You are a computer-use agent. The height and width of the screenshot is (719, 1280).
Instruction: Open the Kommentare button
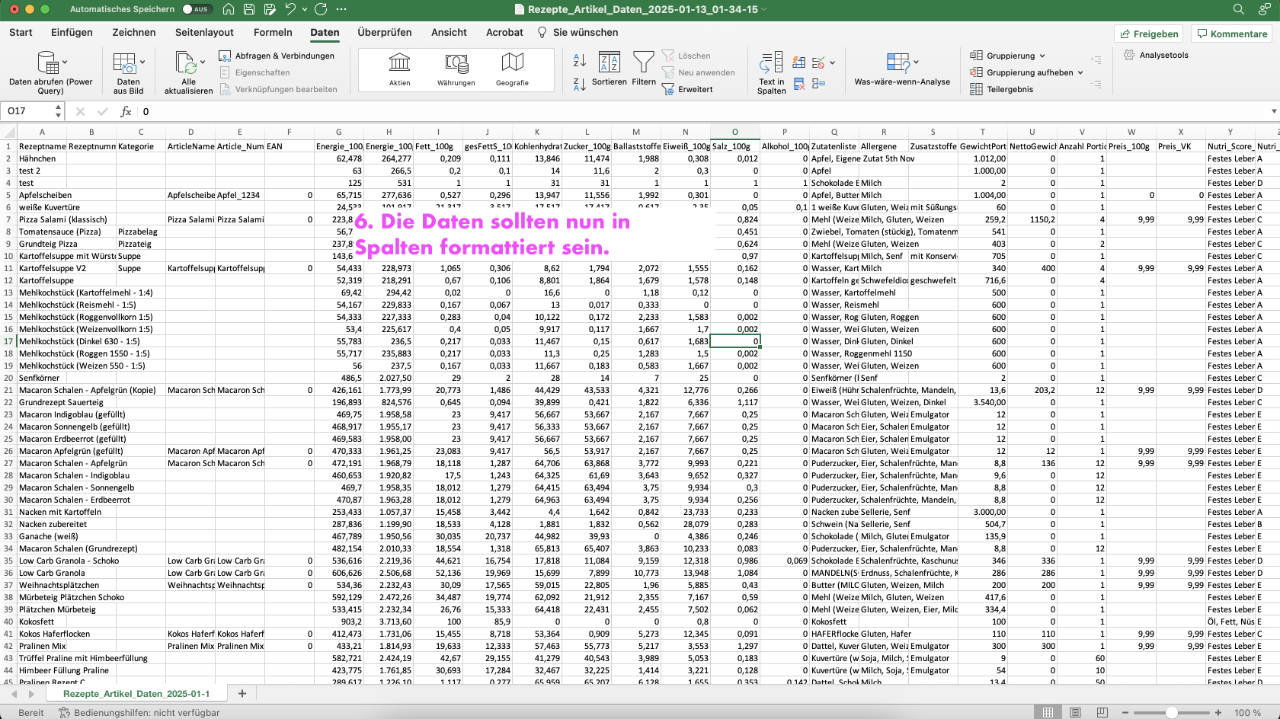(x=1231, y=34)
